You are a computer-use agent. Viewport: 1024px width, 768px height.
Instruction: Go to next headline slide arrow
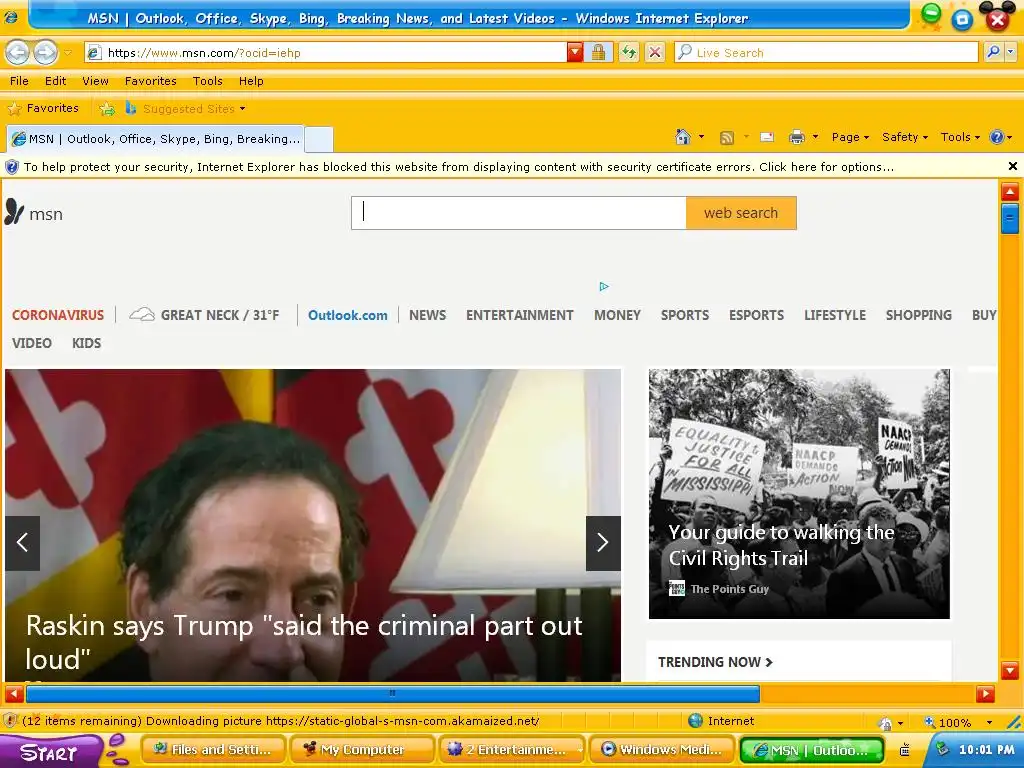pos(603,543)
